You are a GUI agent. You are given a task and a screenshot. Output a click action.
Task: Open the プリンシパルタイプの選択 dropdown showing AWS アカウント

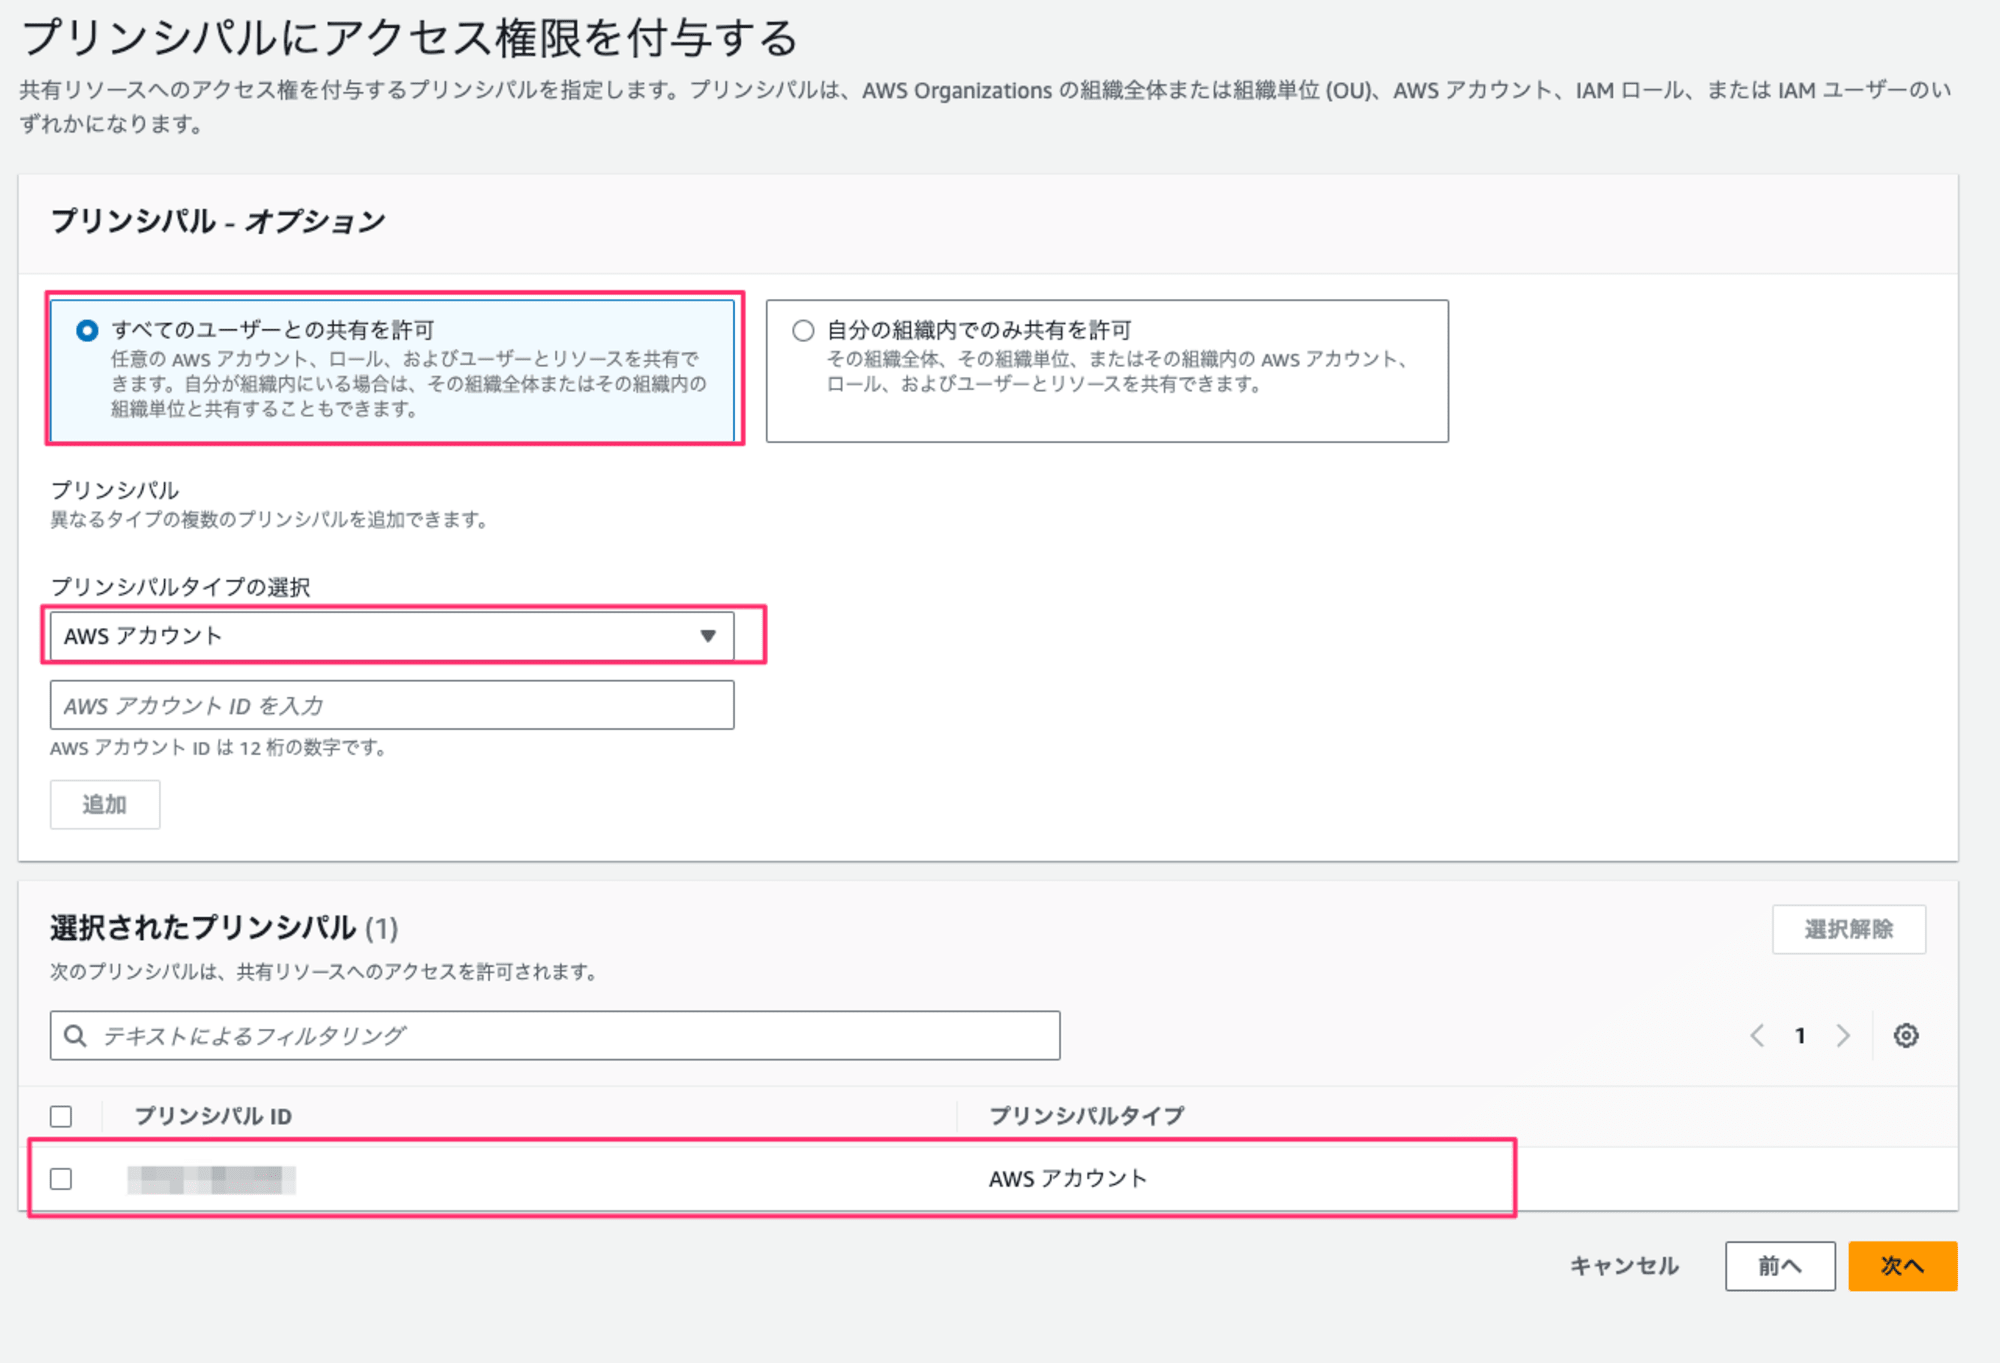(392, 636)
